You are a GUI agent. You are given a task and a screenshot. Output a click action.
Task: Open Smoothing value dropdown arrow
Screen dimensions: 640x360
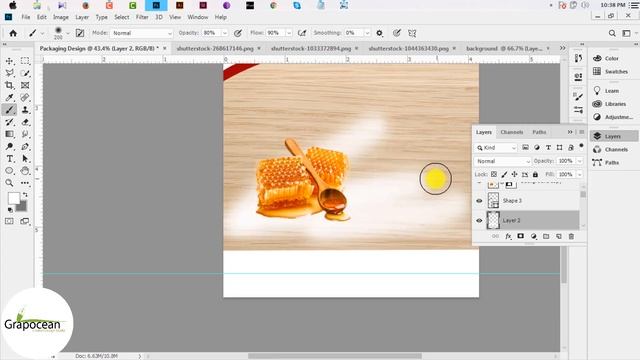coord(367,33)
